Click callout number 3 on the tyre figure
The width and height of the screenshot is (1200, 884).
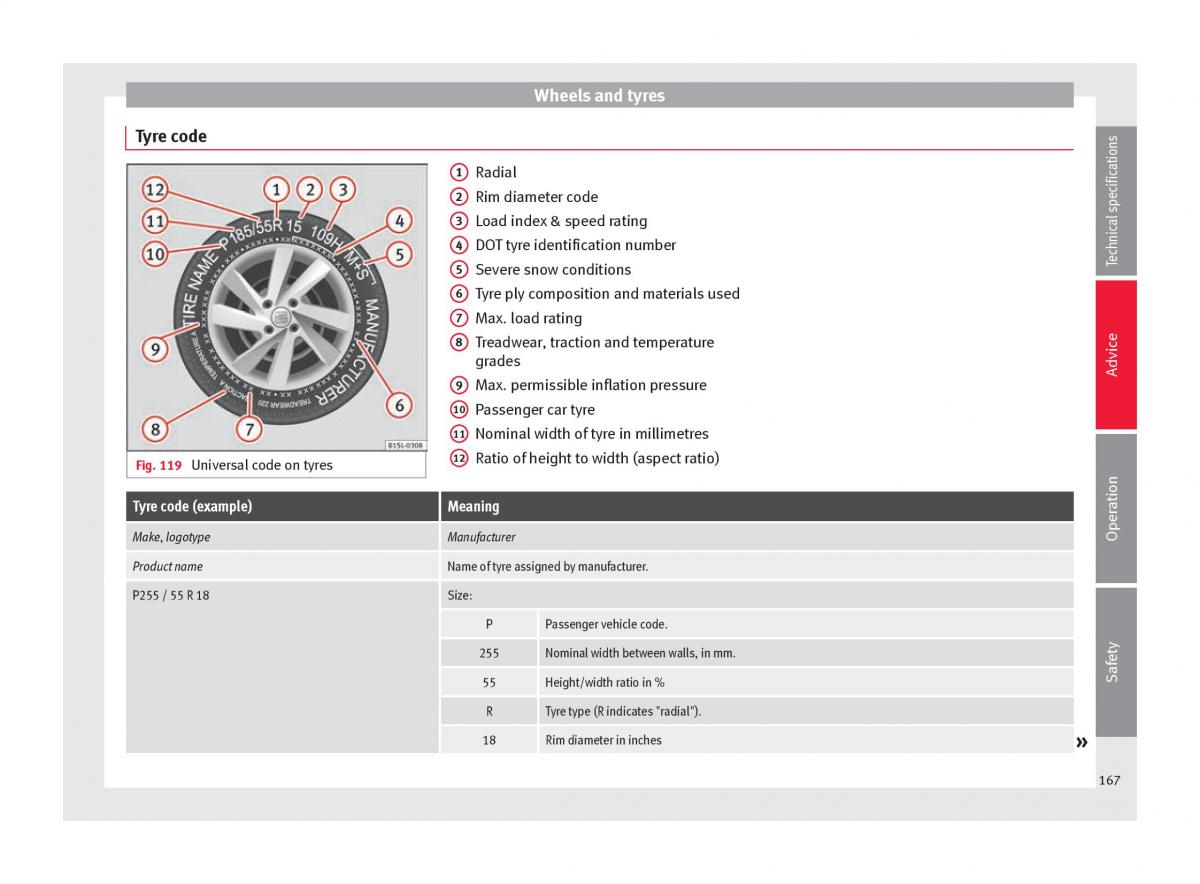tap(343, 189)
